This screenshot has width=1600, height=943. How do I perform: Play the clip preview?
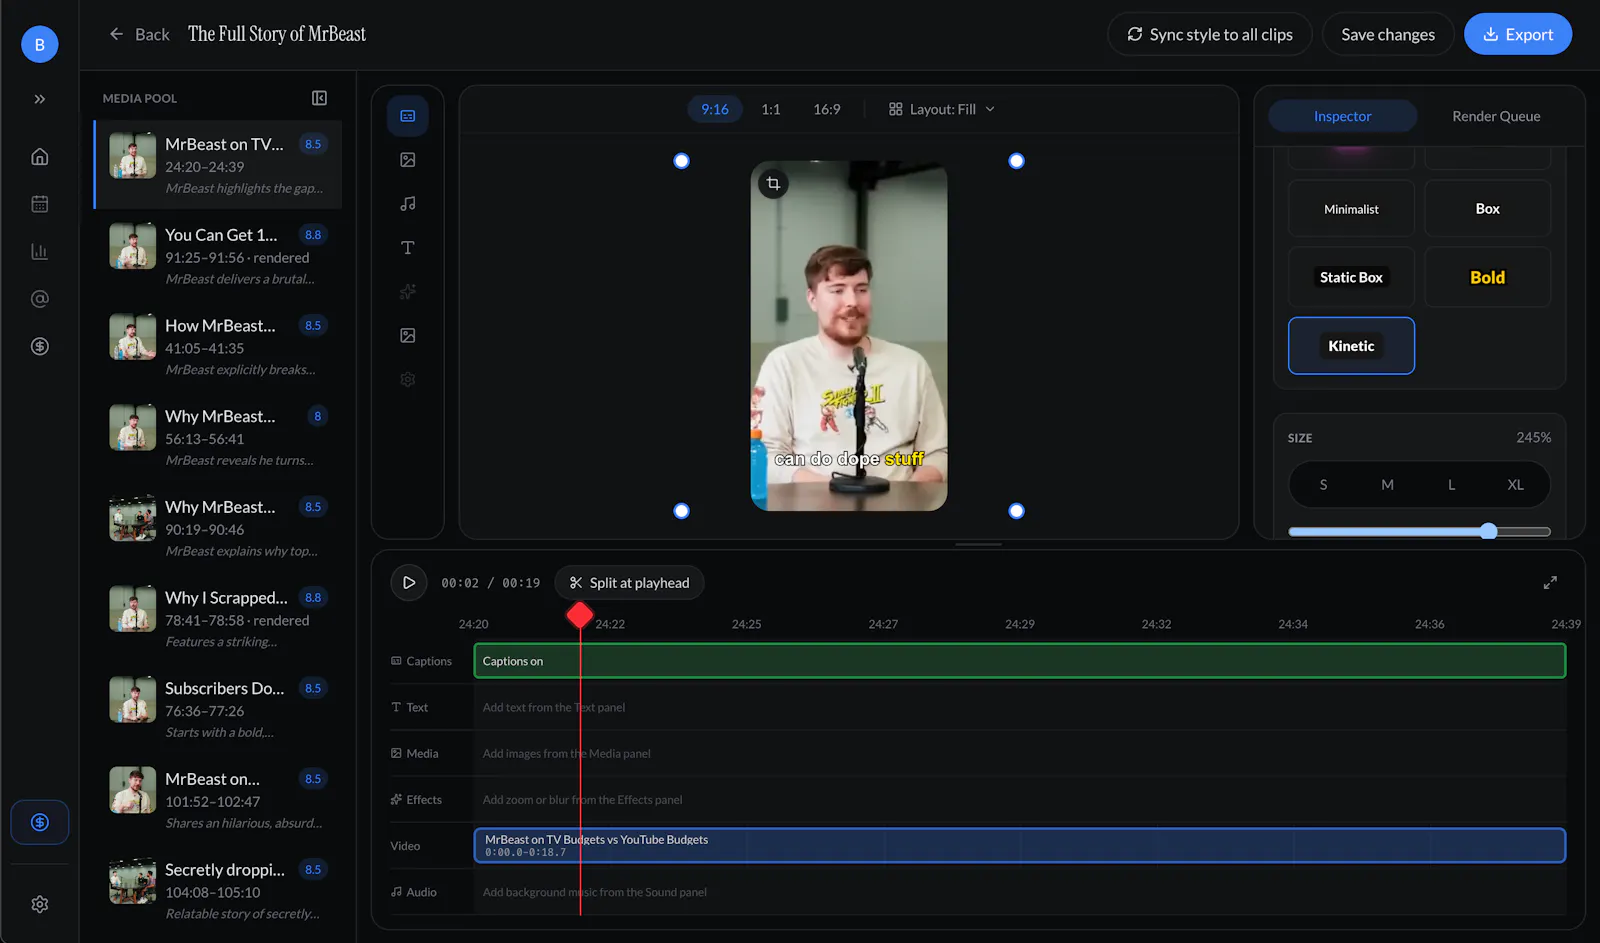coord(409,583)
